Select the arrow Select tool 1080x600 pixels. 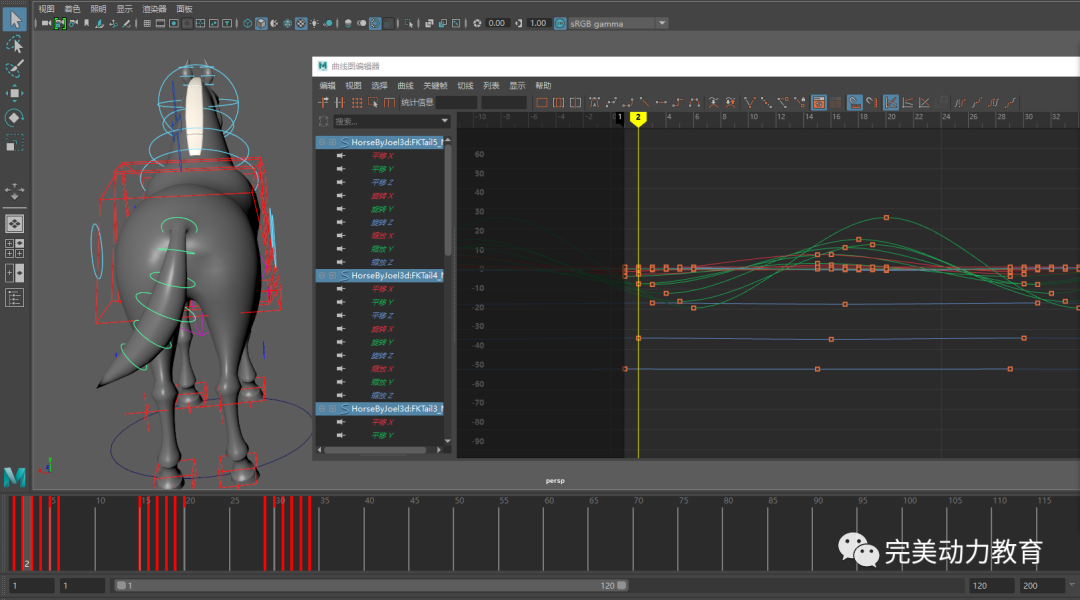14,19
